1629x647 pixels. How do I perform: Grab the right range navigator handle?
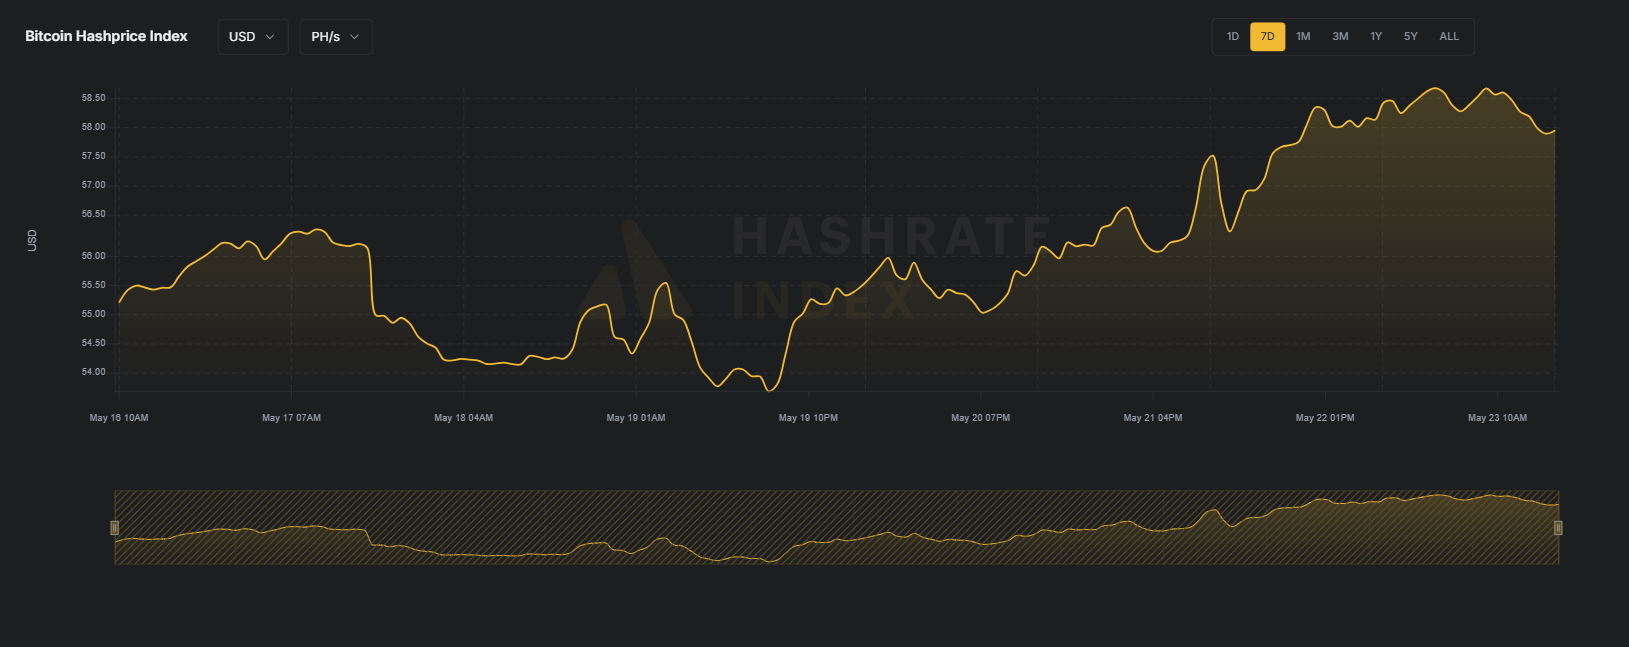[x=1558, y=527]
